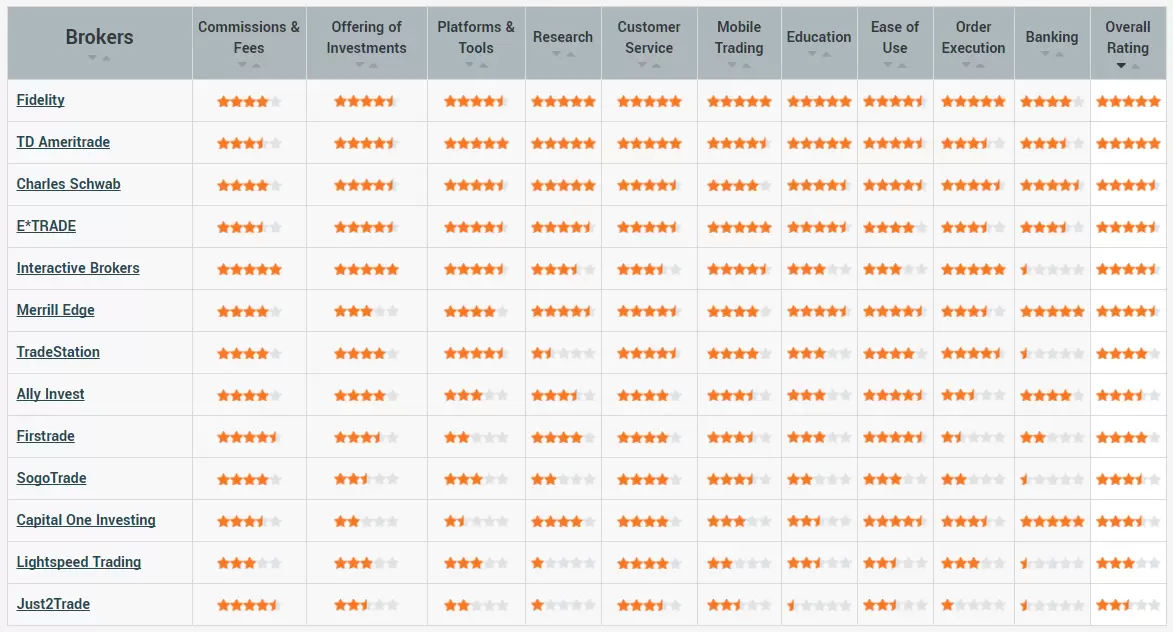Viewport: 1173px width, 632px height.
Task: Click SogoTrade's Research star rating
Action: tap(563, 478)
